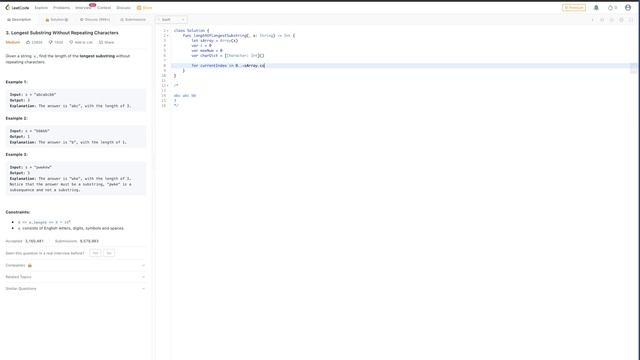
Task: Click the Share button
Action: tap(107, 42)
